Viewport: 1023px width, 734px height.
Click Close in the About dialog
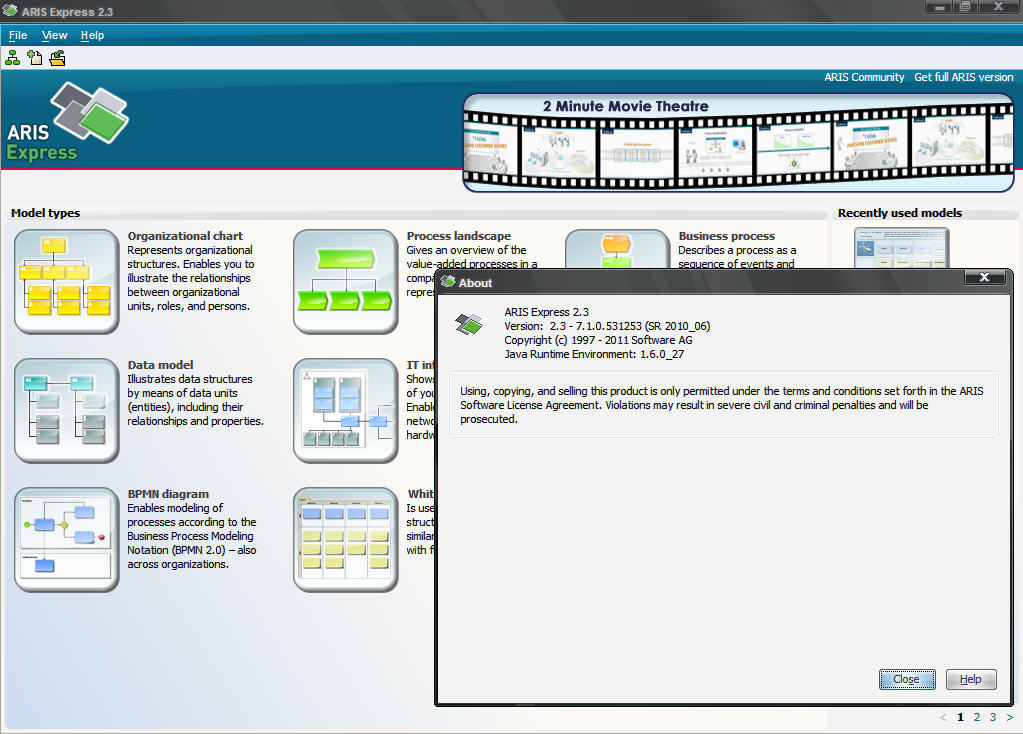(906, 679)
